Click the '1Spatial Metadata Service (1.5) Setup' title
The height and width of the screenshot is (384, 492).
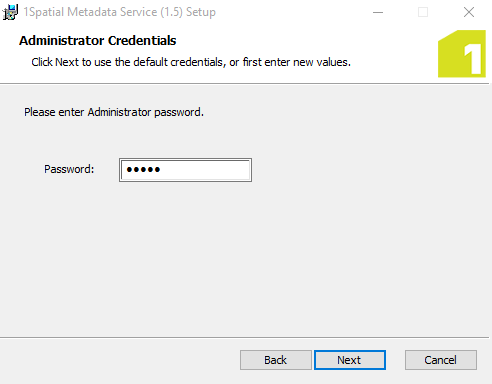pyautogui.click(x=120, y=12)
